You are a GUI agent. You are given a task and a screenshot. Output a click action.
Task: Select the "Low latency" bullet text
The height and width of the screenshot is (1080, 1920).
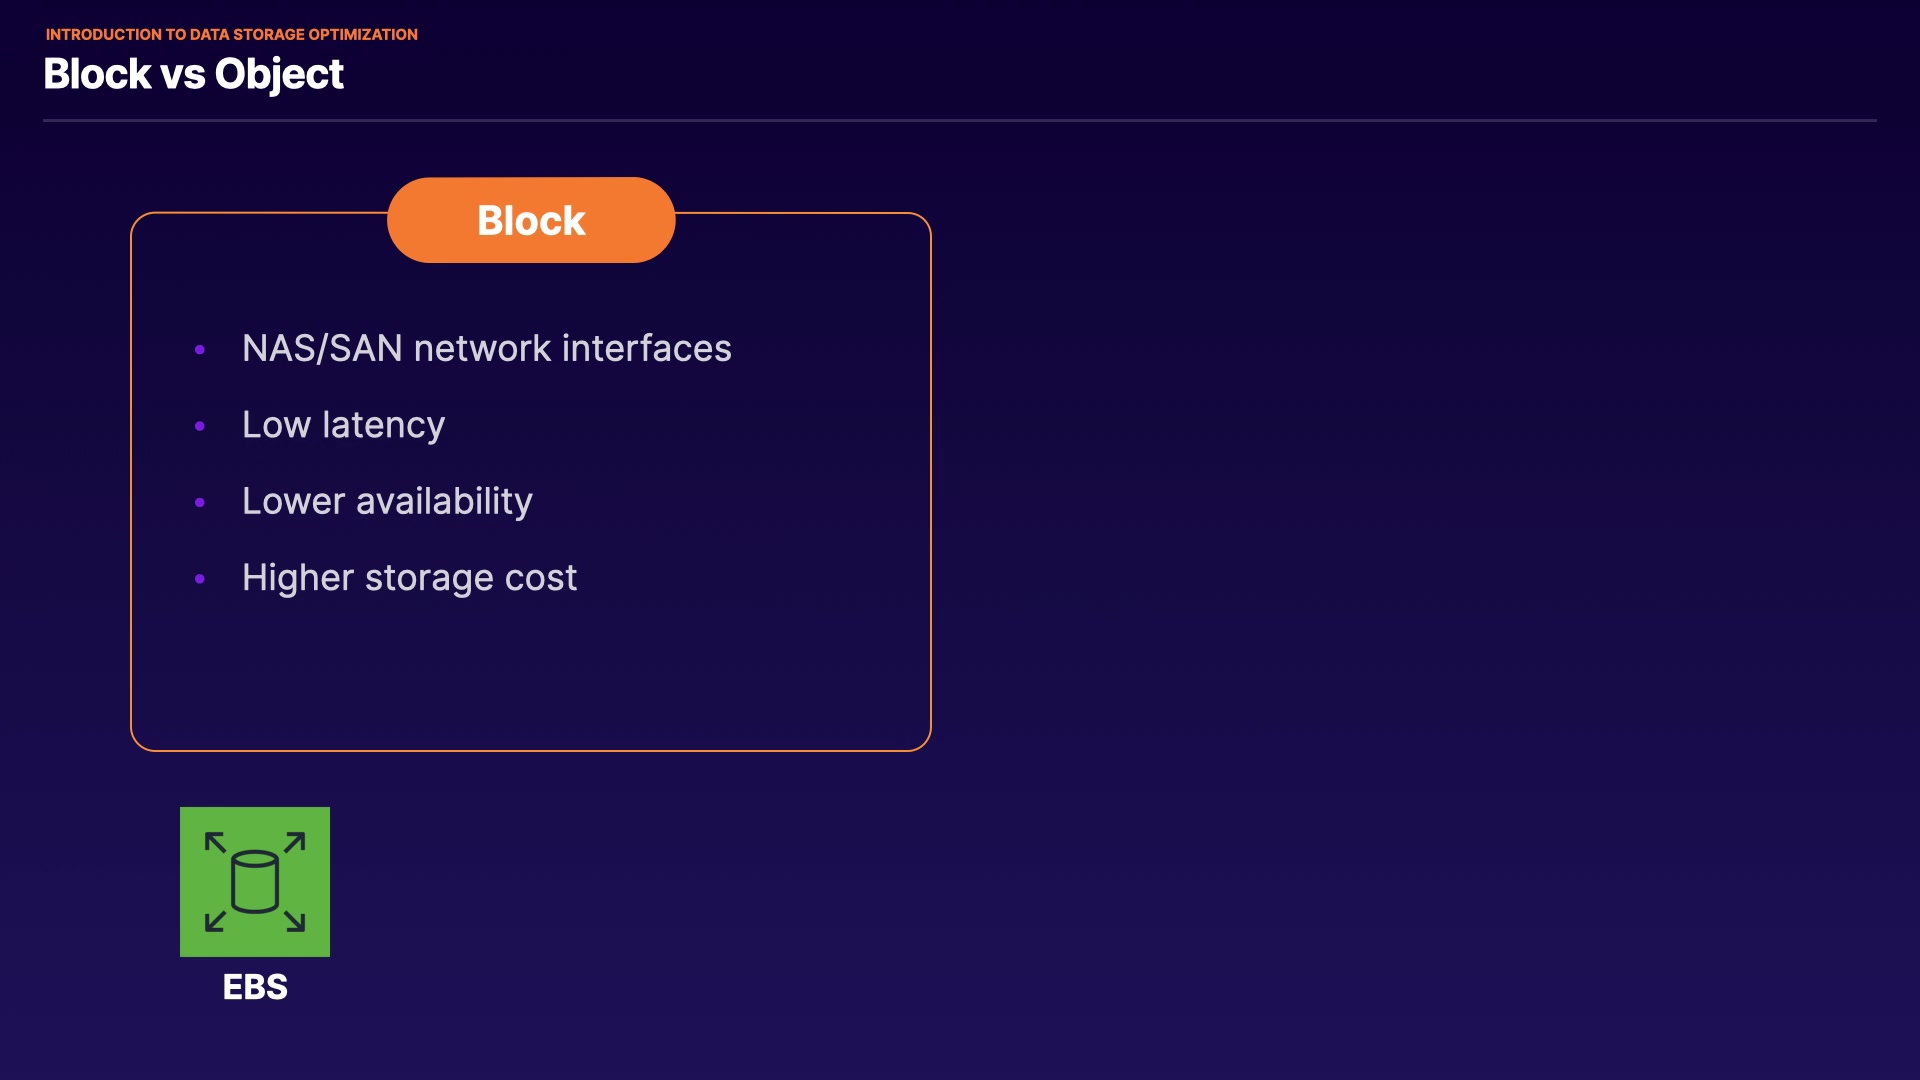[343, 425]
